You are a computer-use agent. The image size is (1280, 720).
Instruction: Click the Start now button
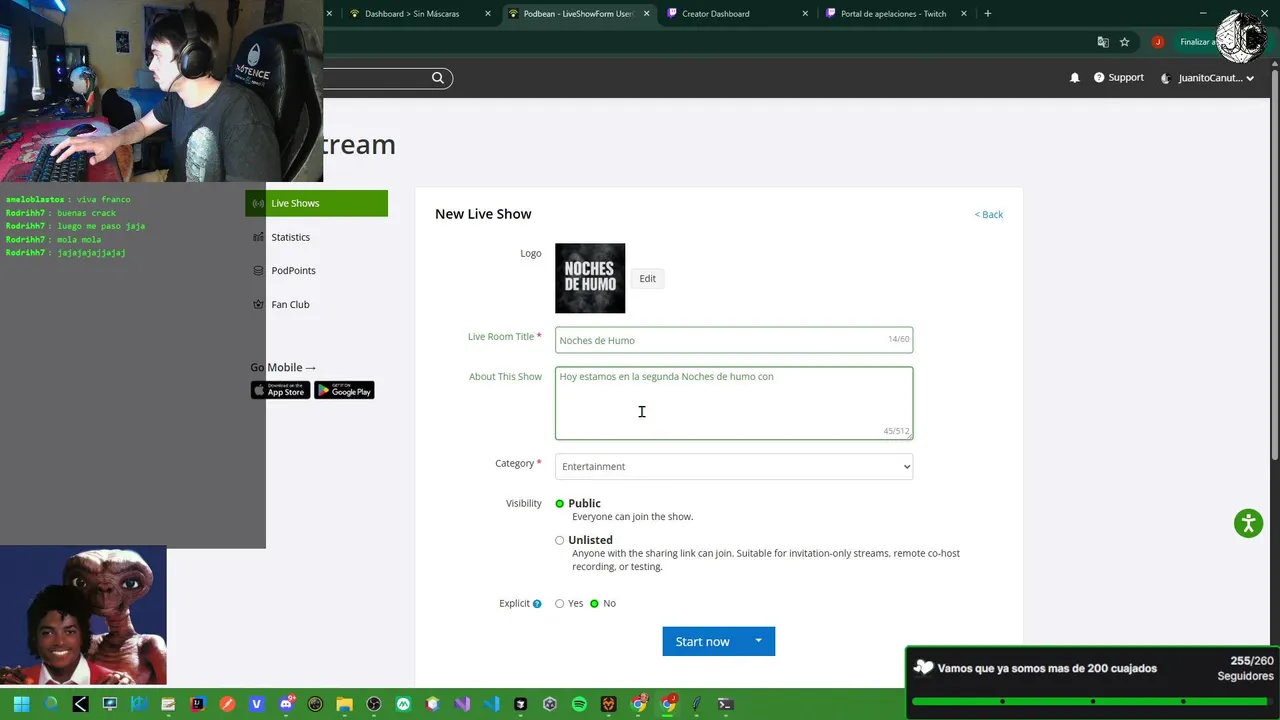[703, 641]
